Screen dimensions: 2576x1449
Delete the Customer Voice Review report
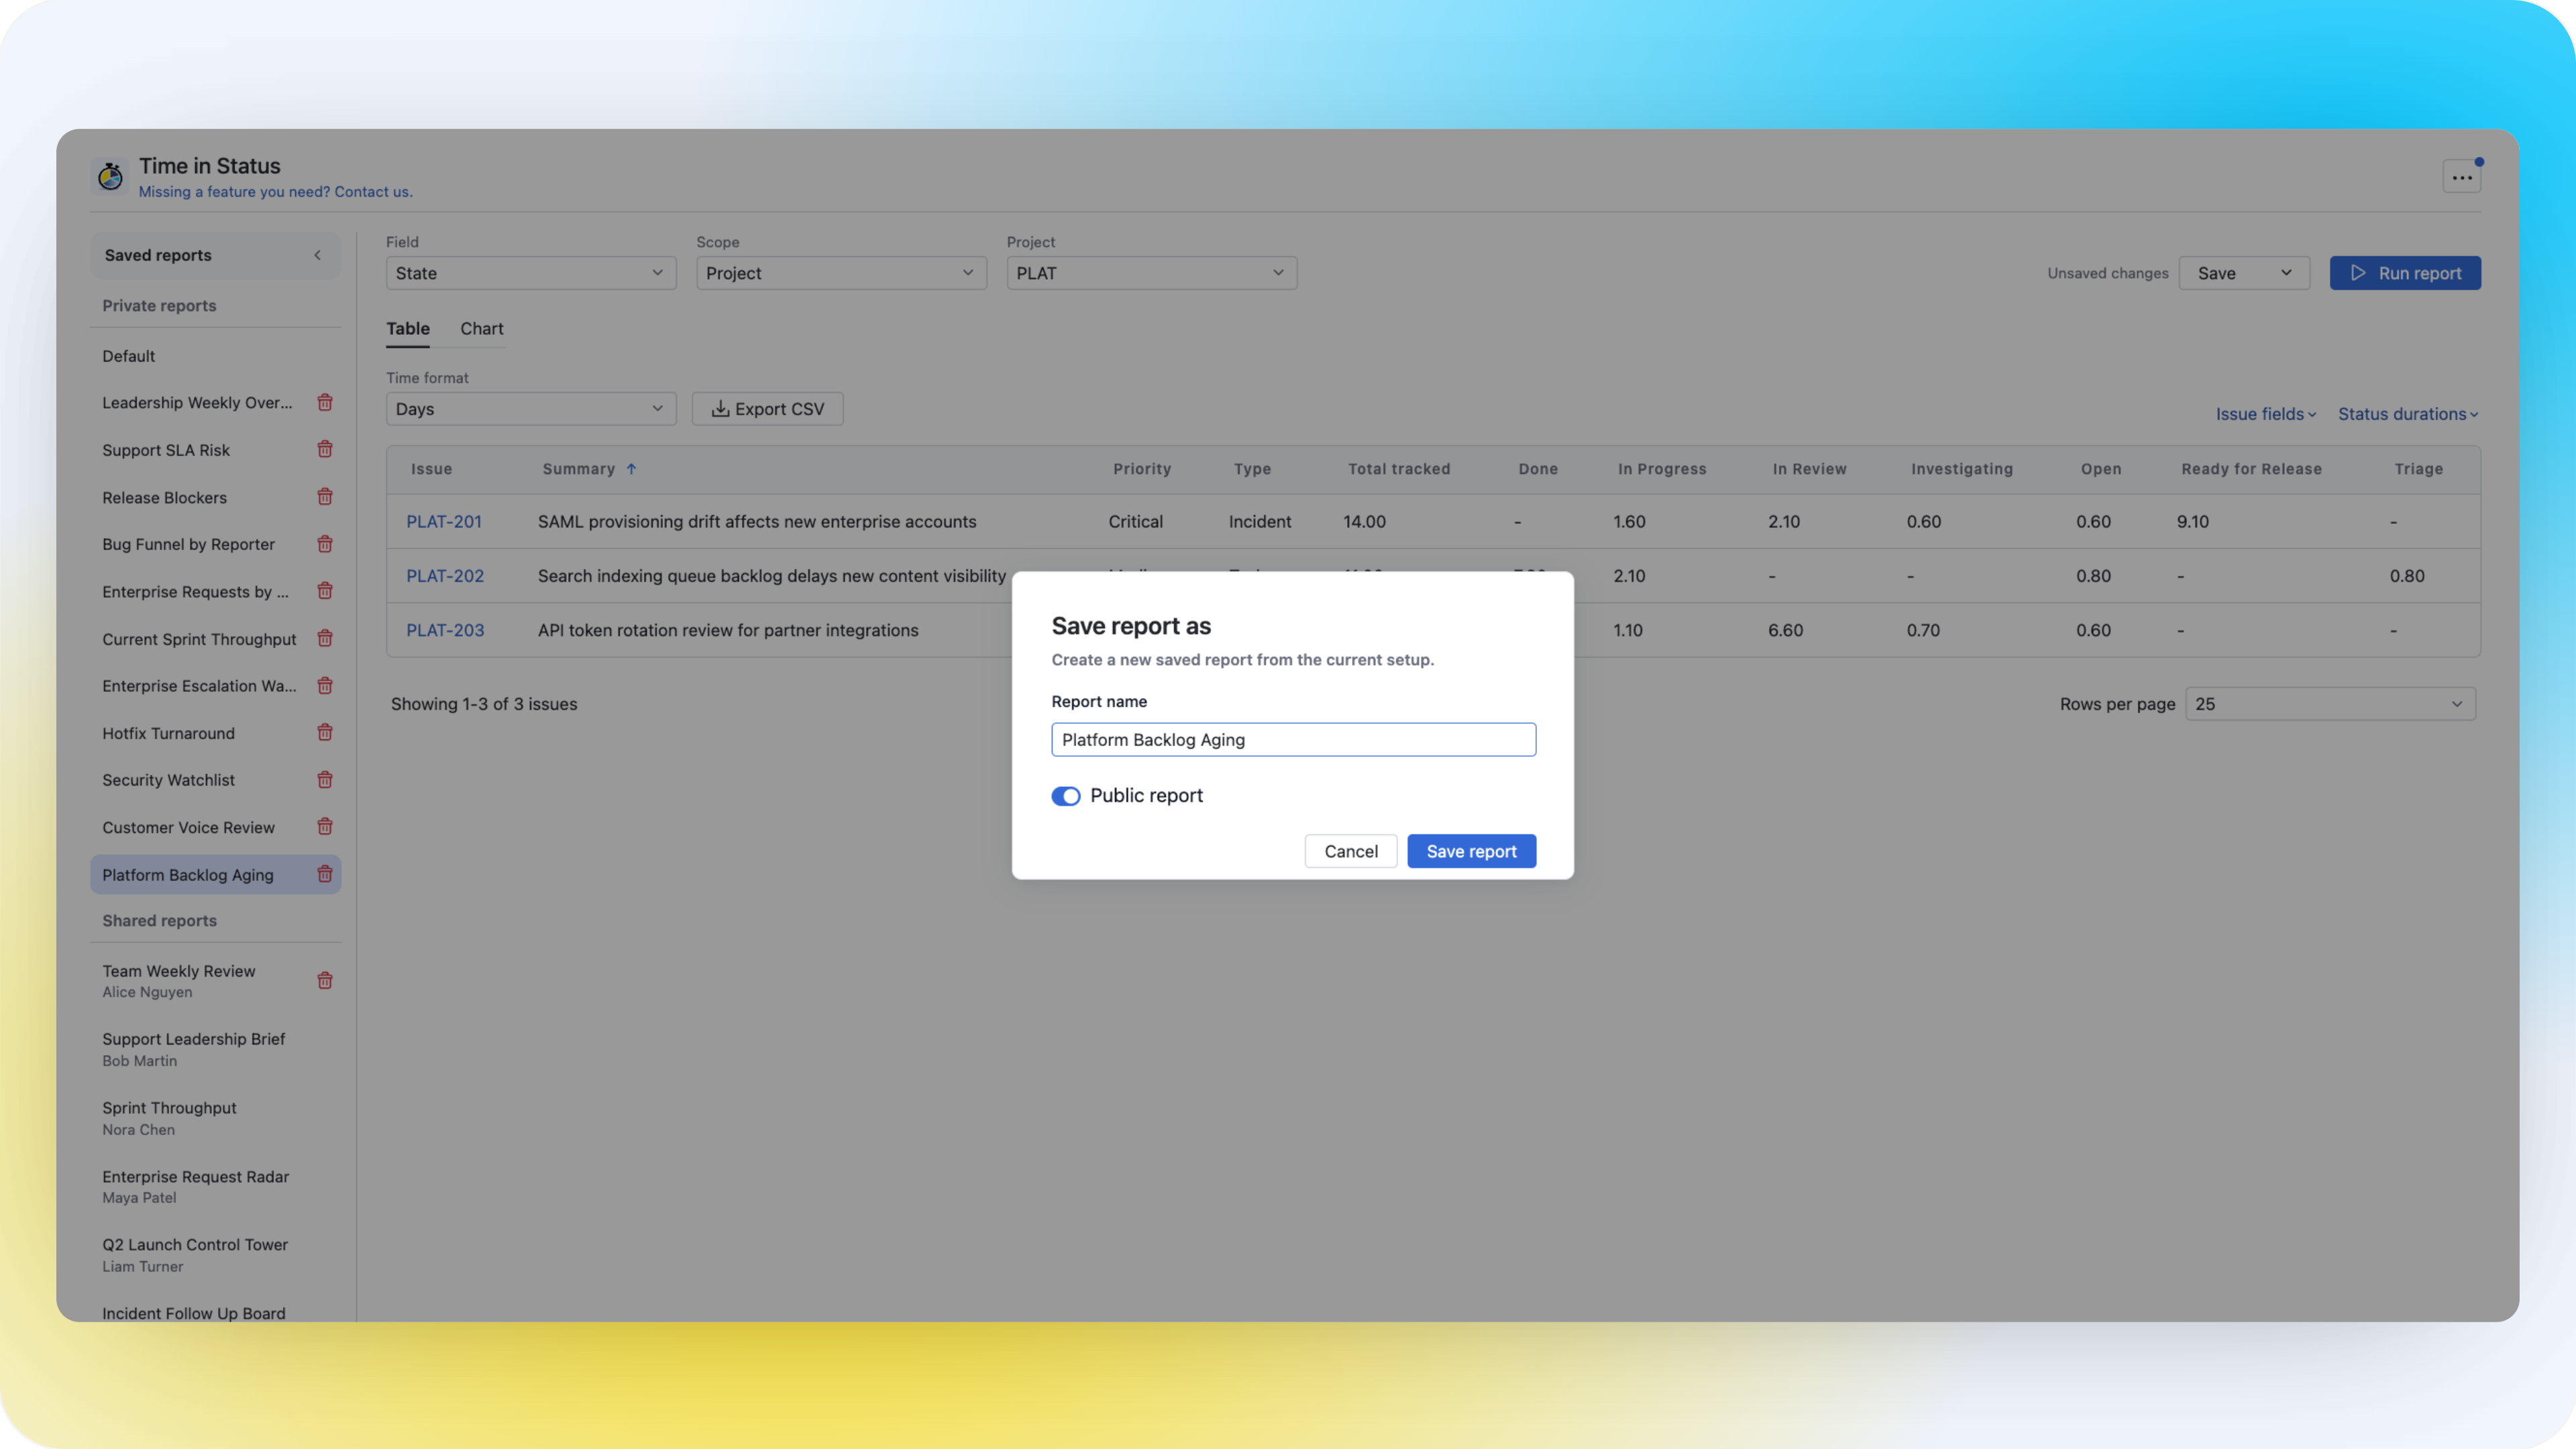click(x=325, y=827)
